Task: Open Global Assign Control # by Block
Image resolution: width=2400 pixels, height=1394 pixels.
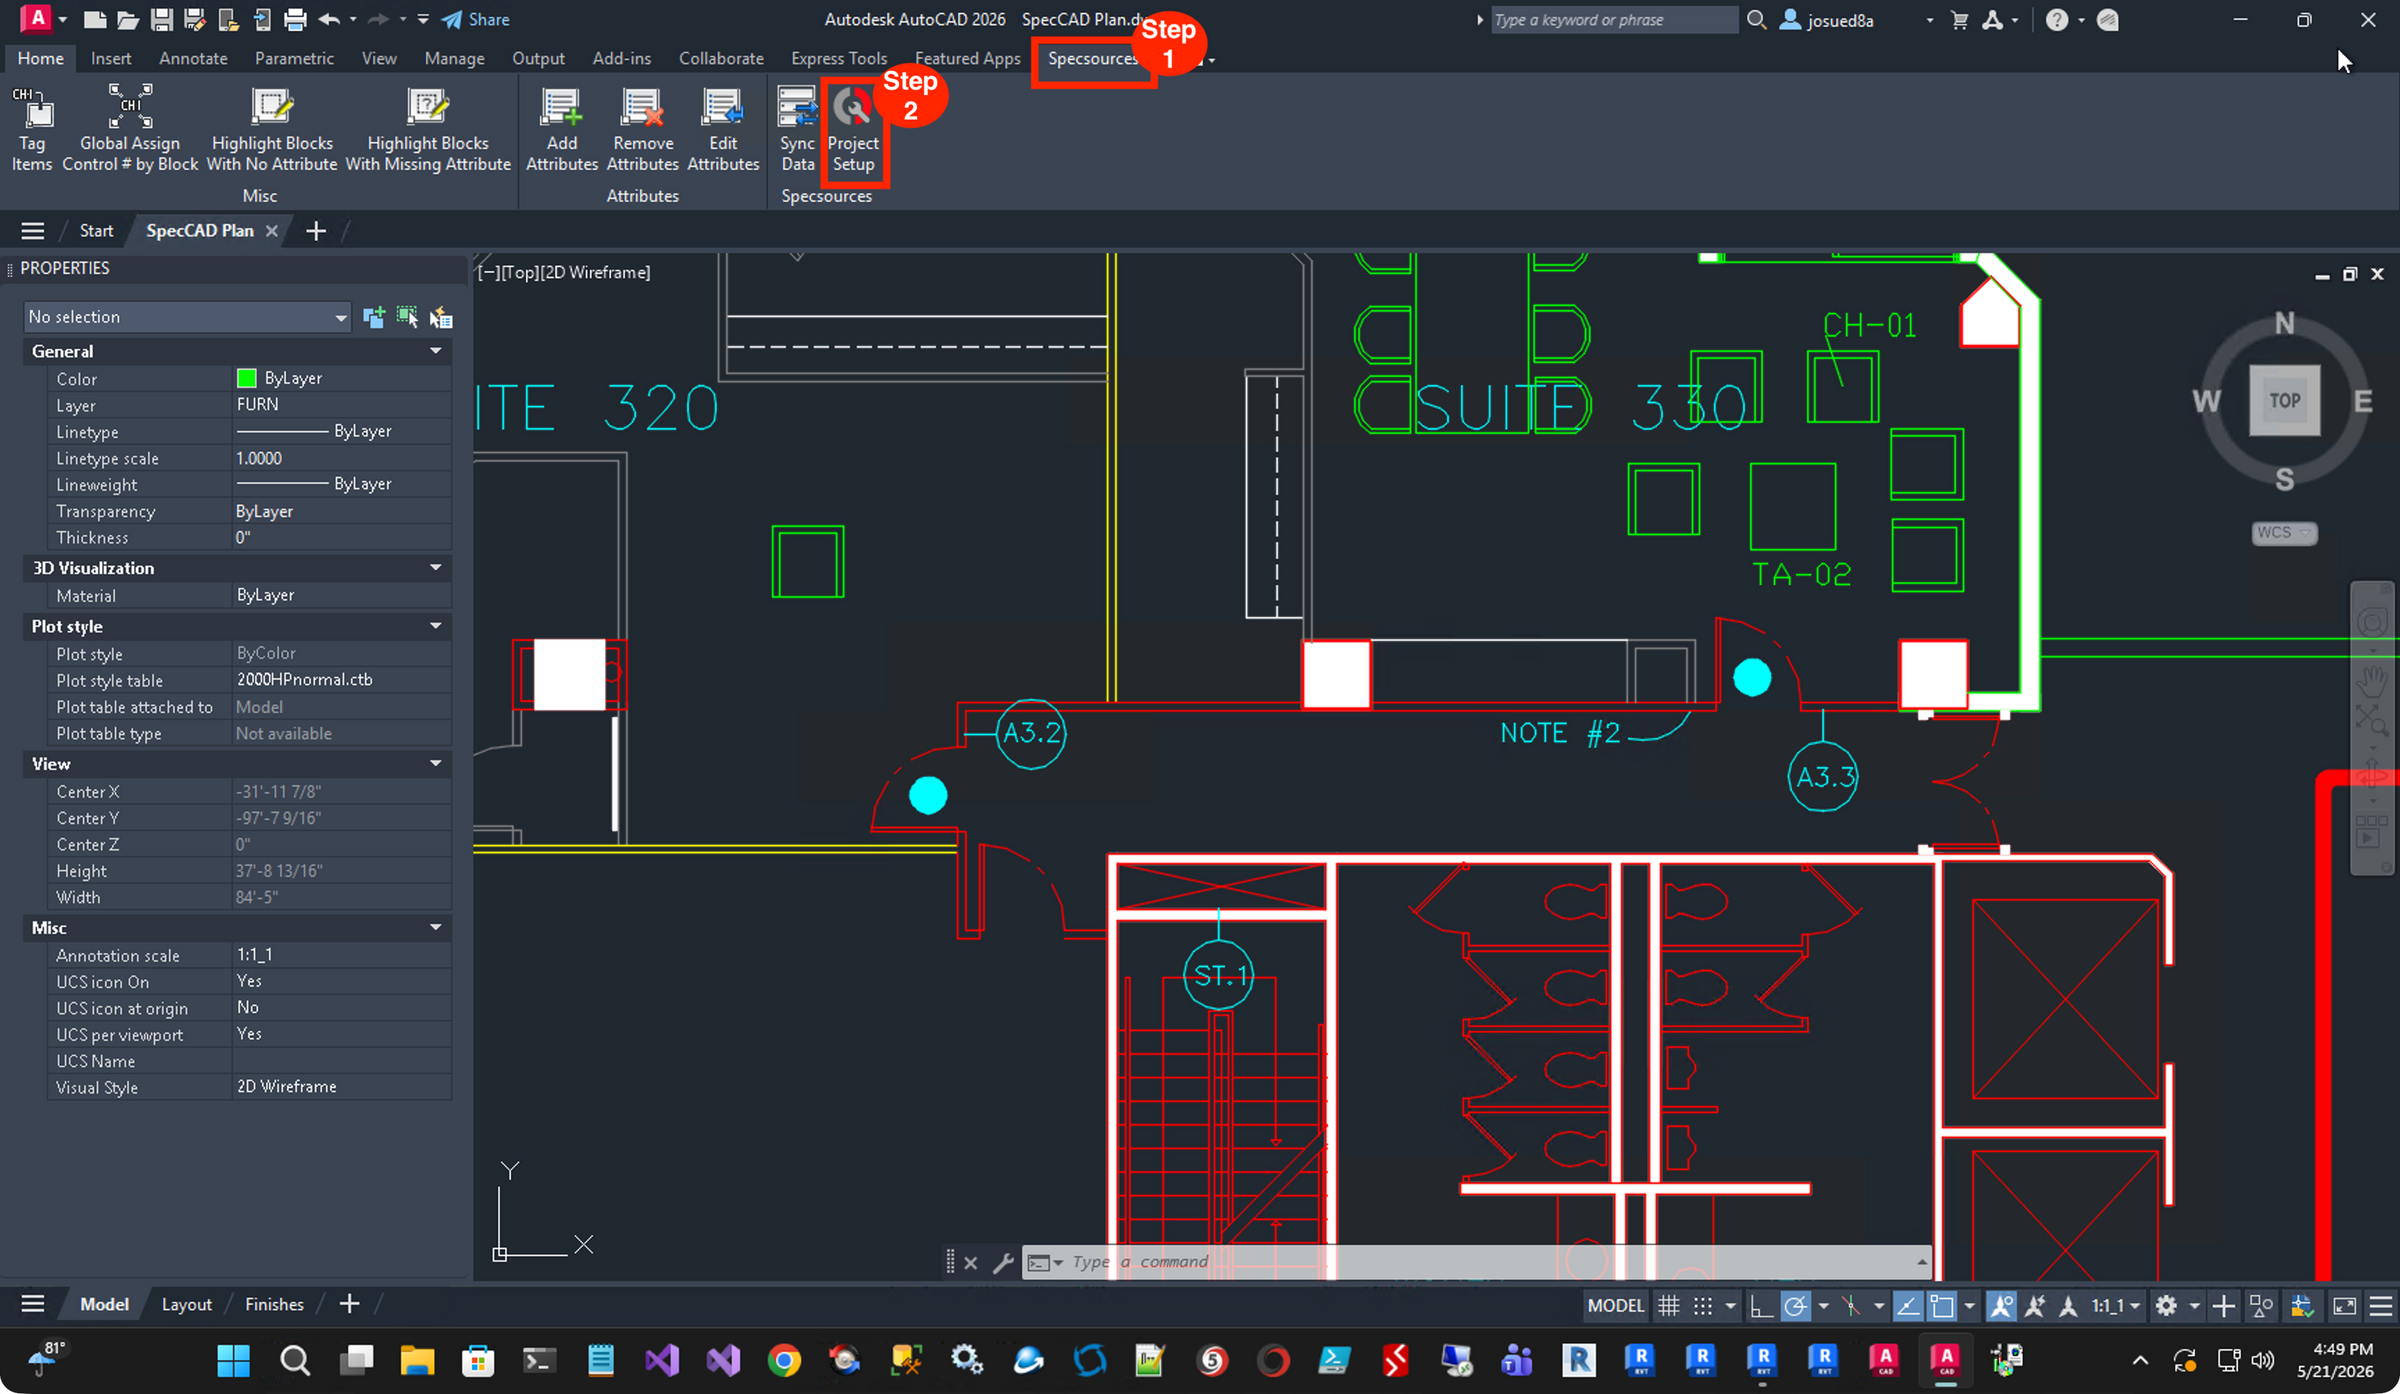Action: coord(130,128)
